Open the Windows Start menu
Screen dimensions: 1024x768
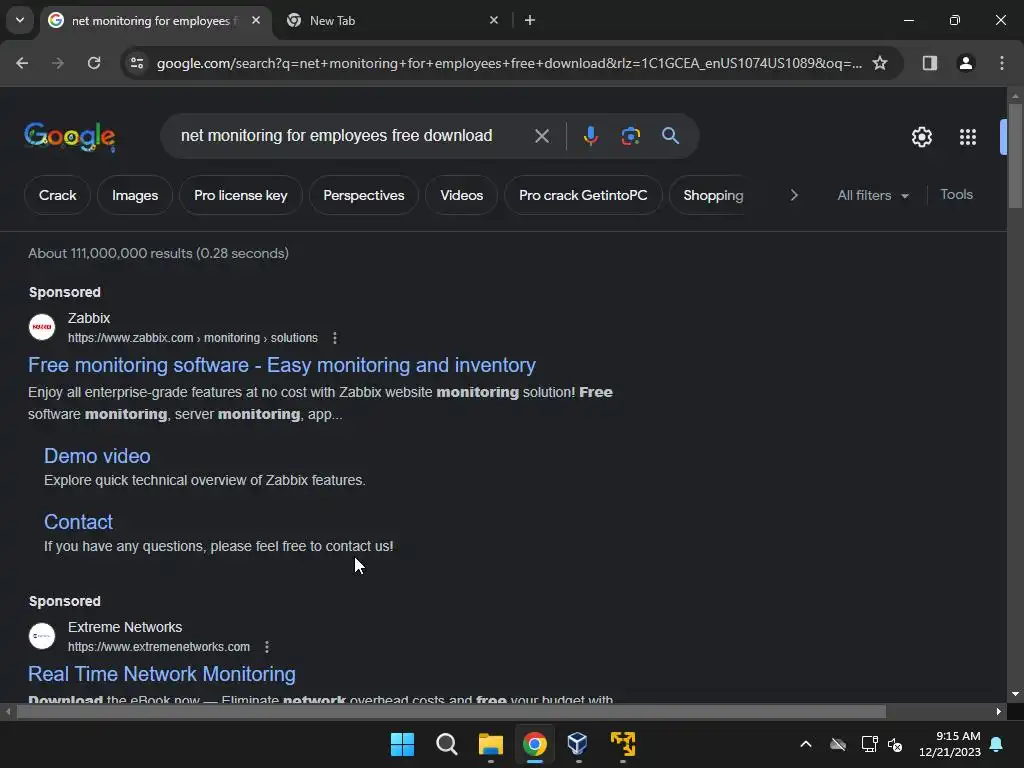click(x=402, y=744)
